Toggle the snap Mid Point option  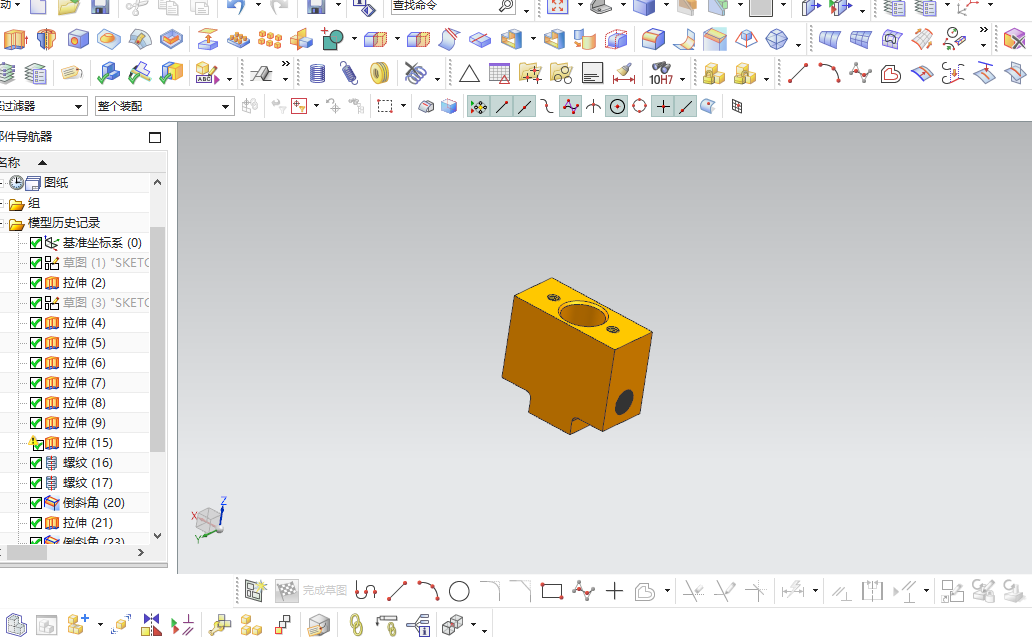pos(524,107)
